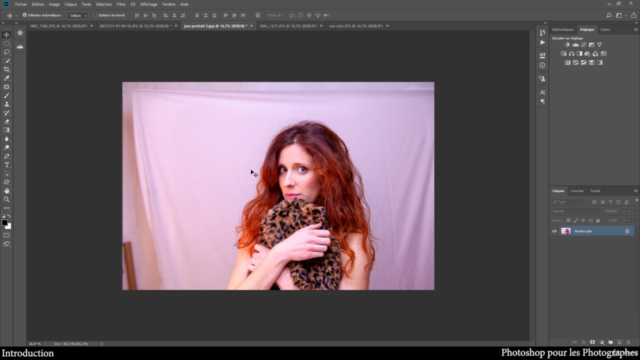The width and height of the screenshot is (640, 360).
Task: Open the Calques panel flyout menu
Action: pyautogui.click(x=636, y=191)
